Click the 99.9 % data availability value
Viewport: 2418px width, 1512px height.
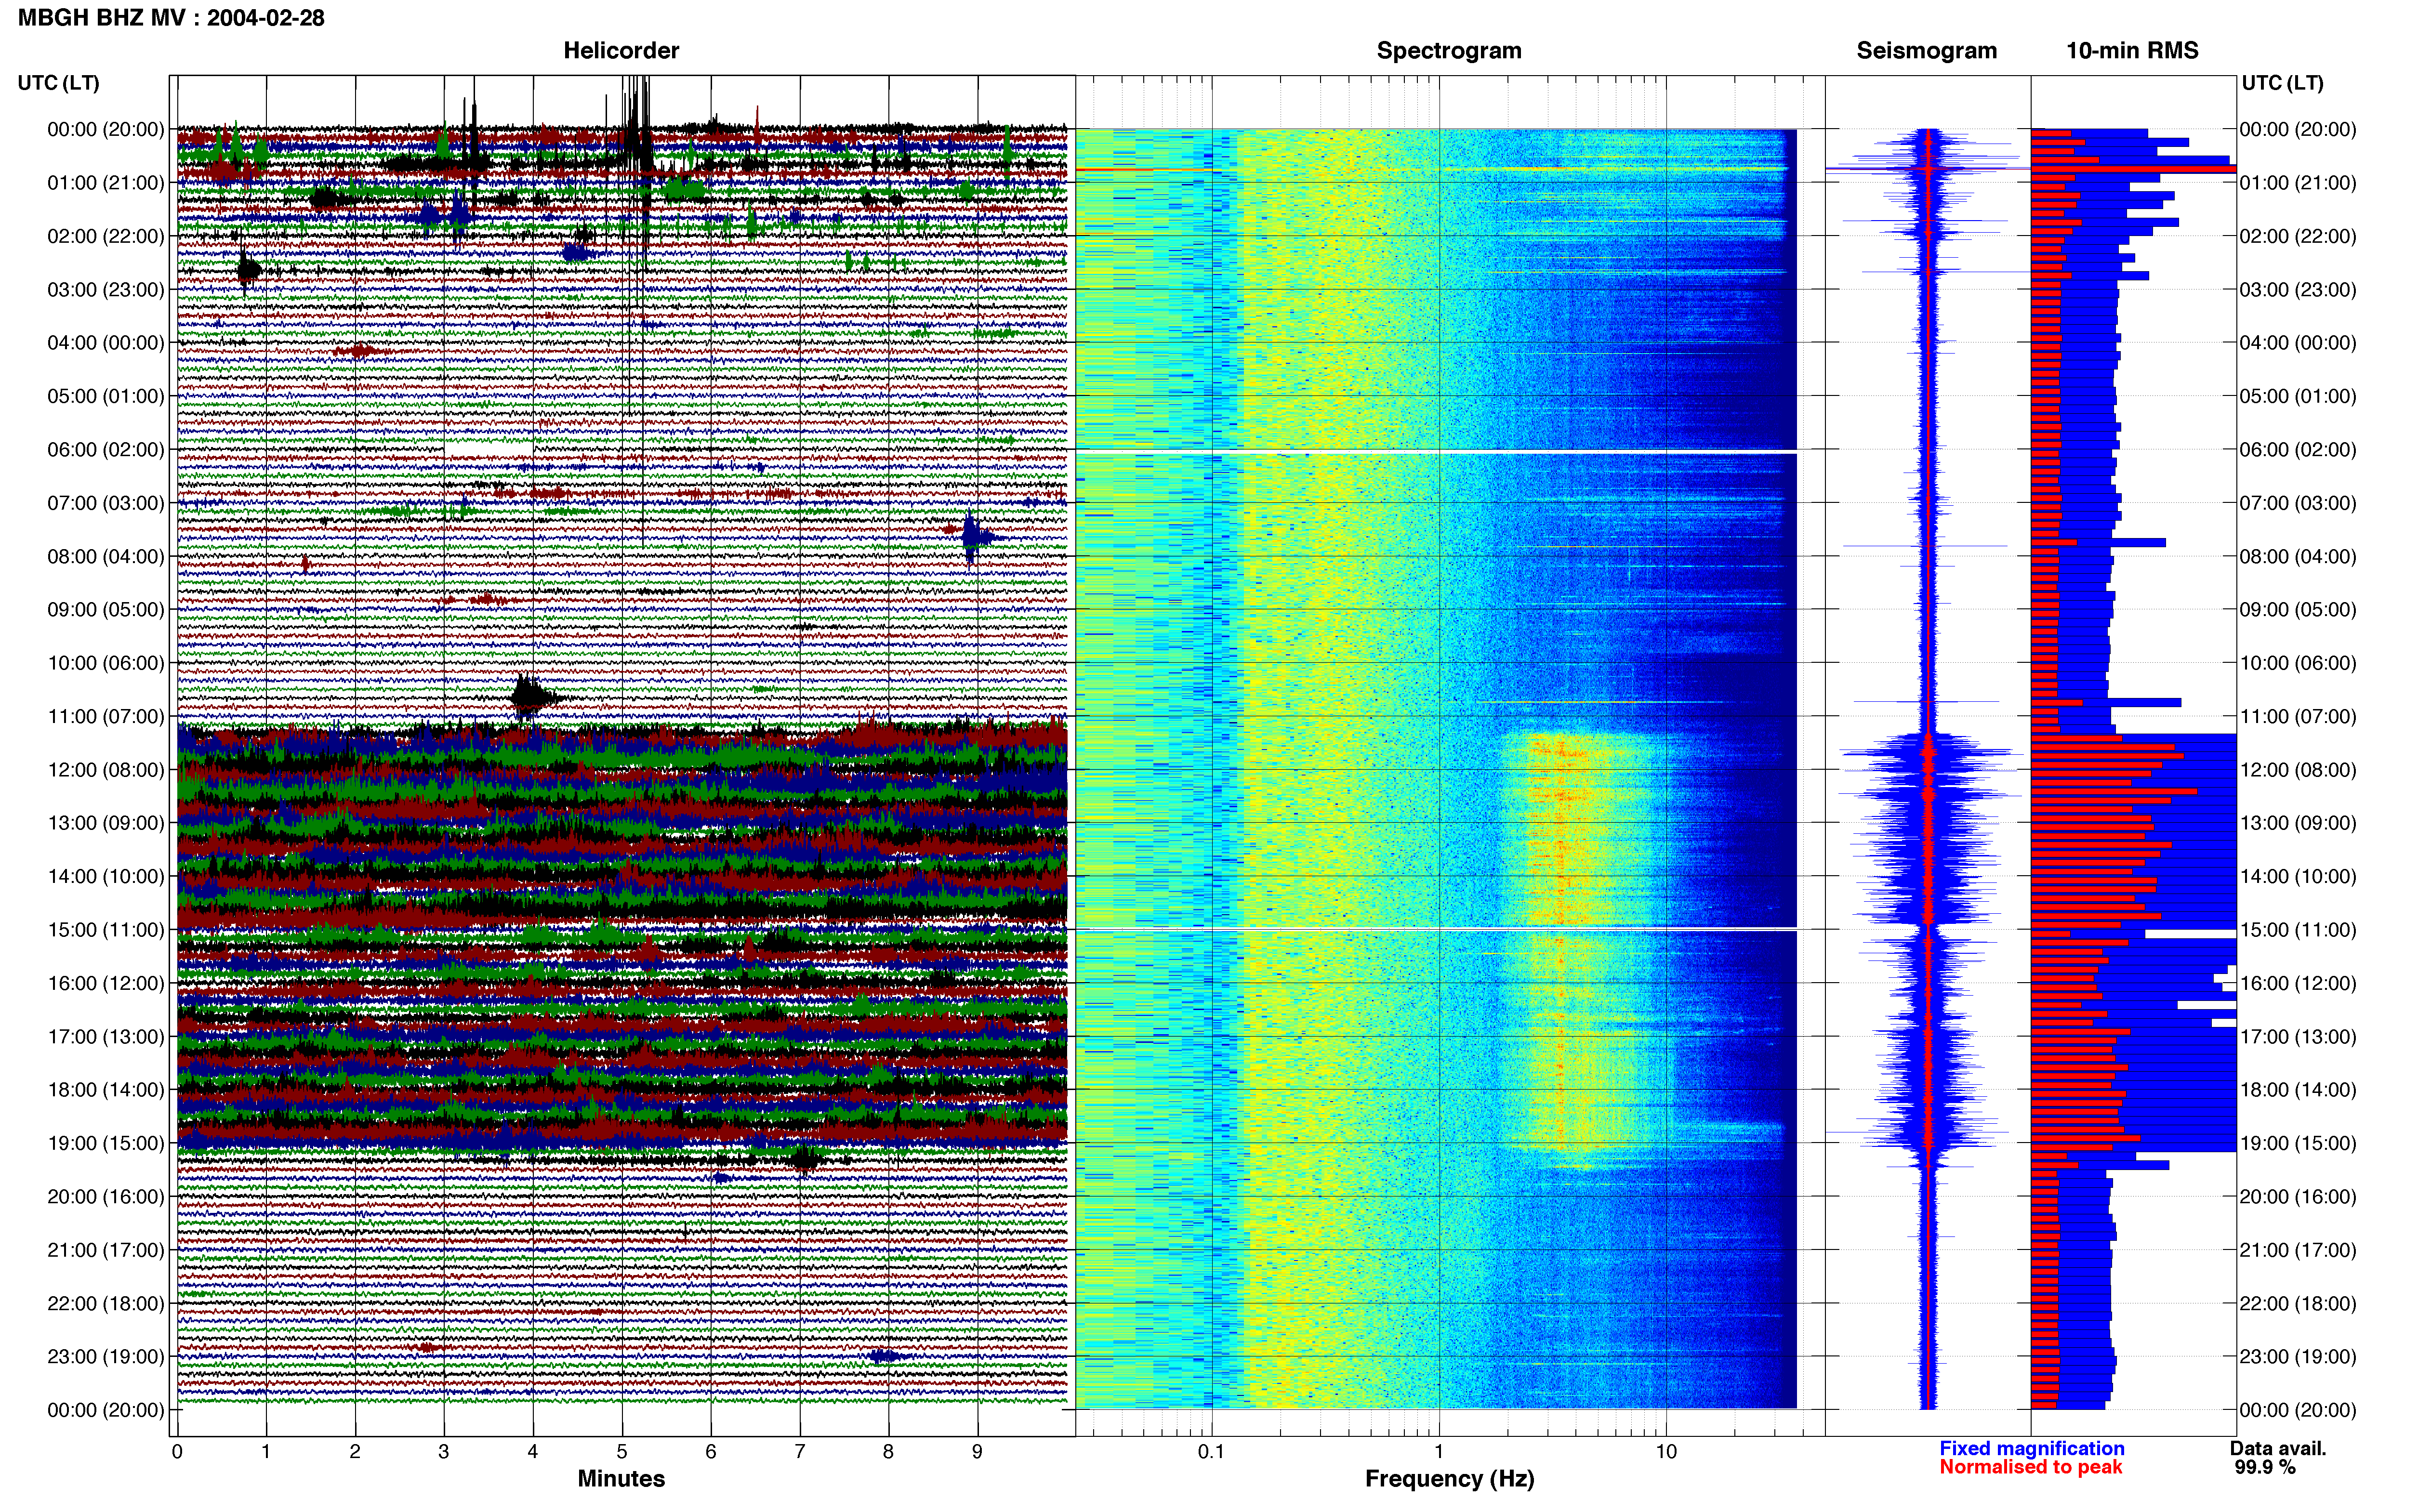pyautogui.click(x=2265, y=1468)
